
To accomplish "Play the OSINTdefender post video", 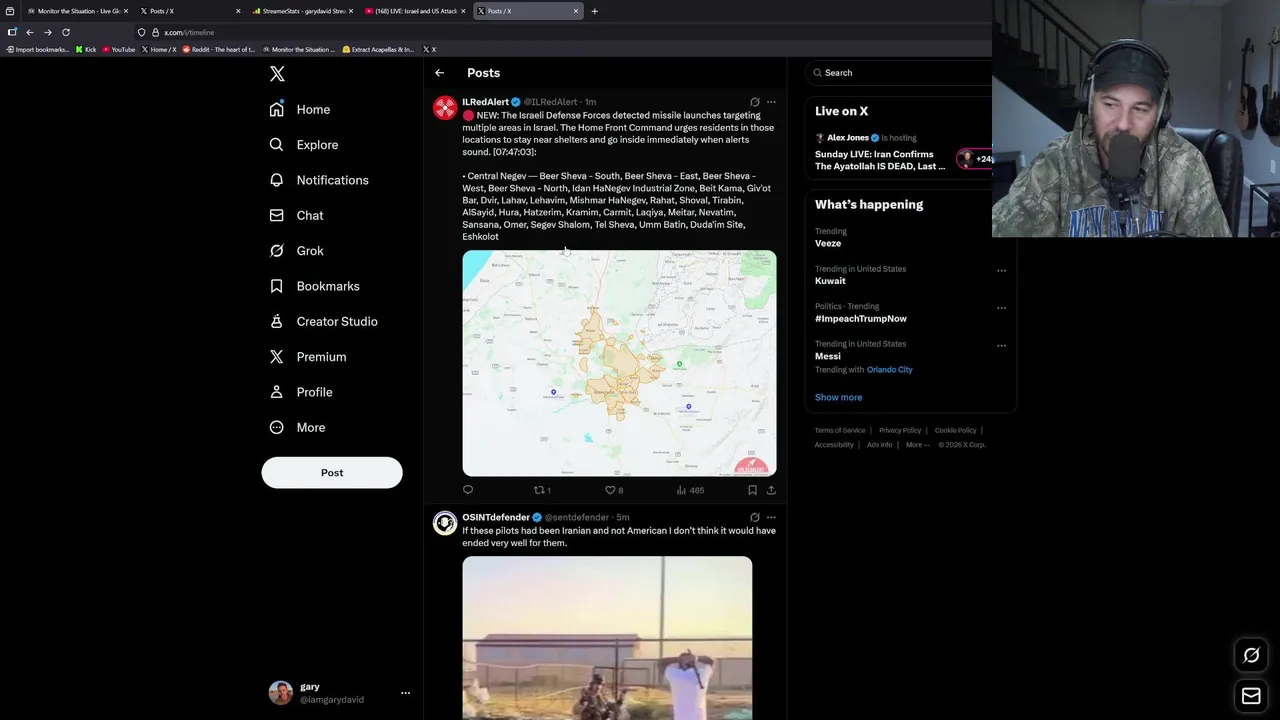I will (x=607, y=638).
